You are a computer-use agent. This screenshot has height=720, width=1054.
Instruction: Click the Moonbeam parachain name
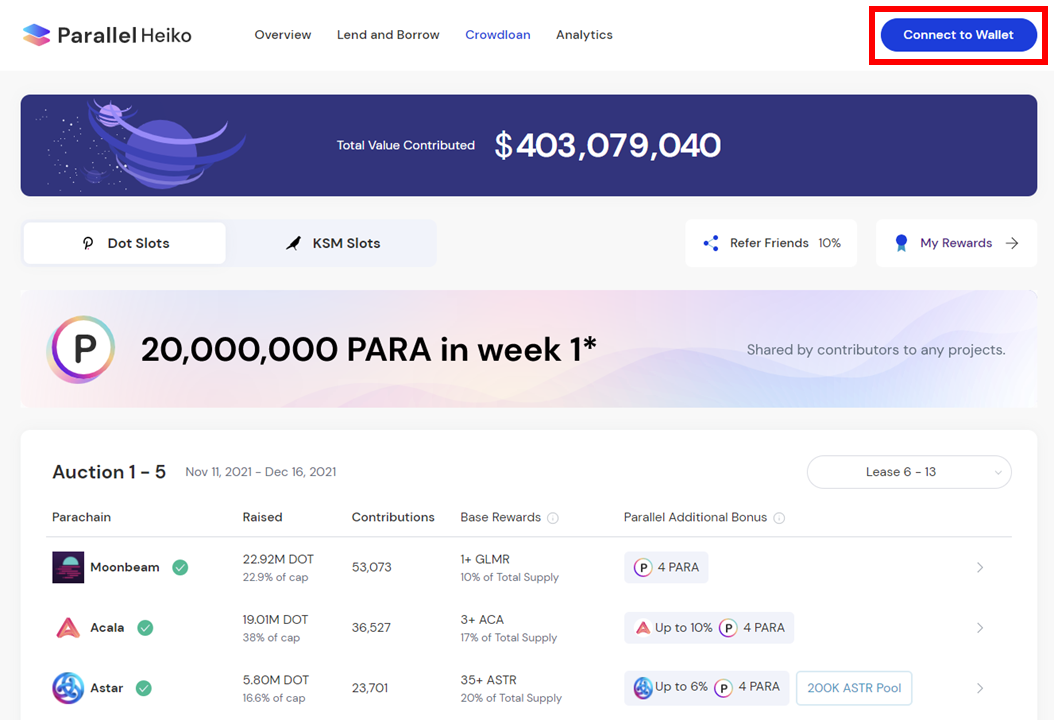[125, 567]
